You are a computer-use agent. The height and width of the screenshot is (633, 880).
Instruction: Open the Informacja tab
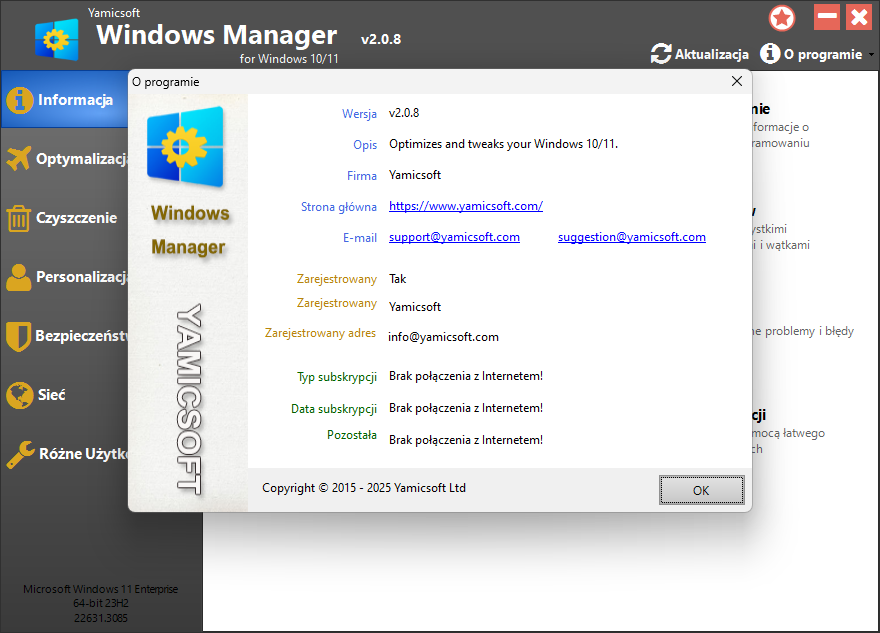coord(65,100)
